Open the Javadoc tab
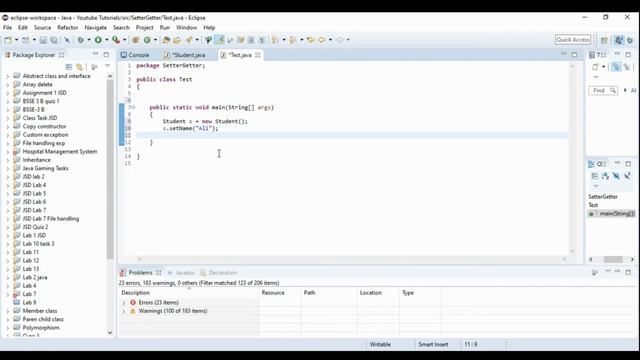640x360 pixels. (181, 273)
